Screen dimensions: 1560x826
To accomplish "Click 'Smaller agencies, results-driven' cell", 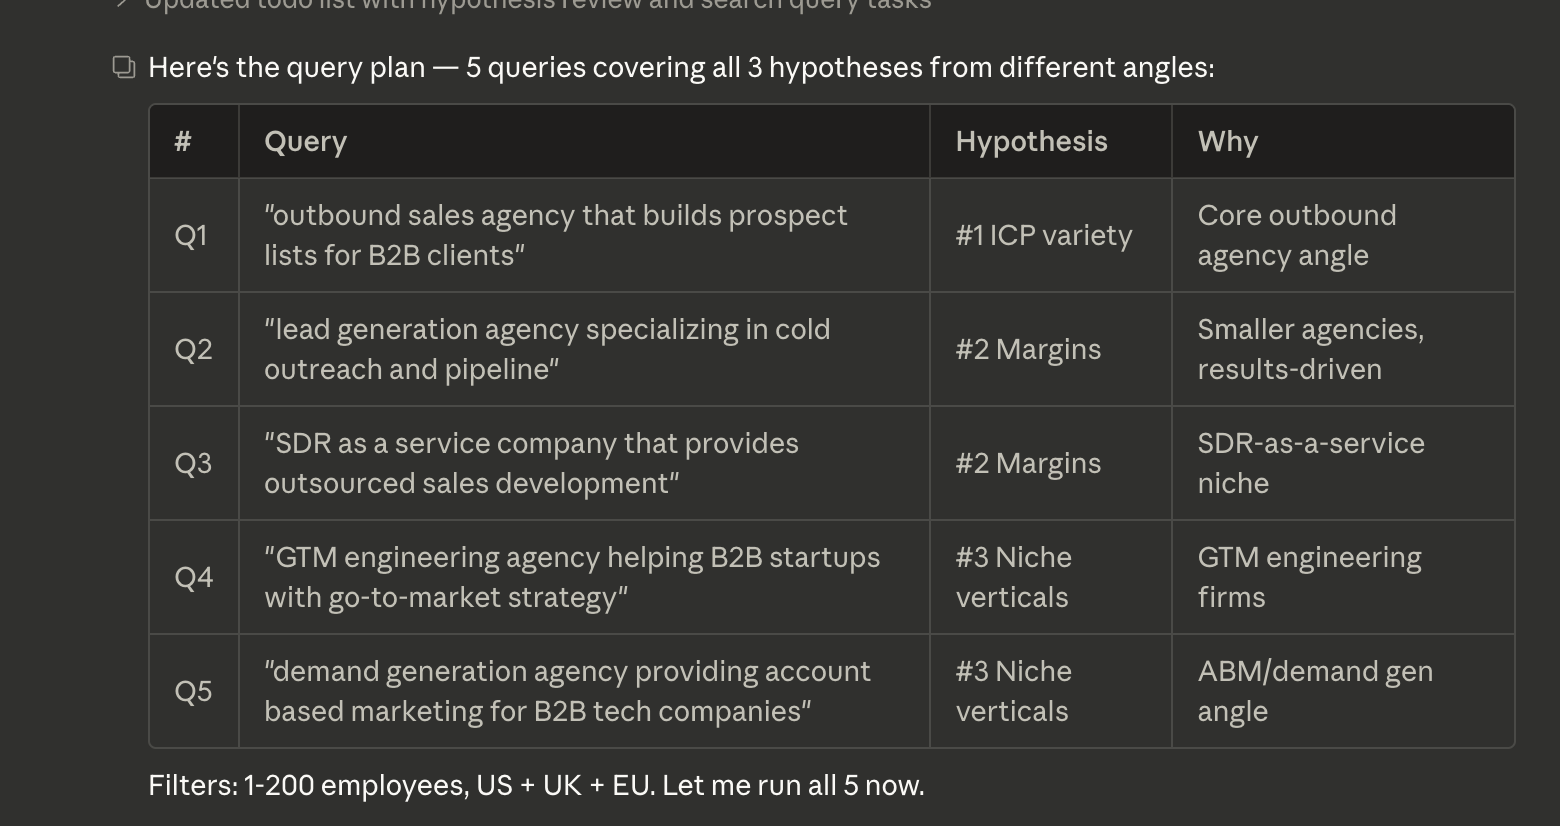I will point(1310,350).
